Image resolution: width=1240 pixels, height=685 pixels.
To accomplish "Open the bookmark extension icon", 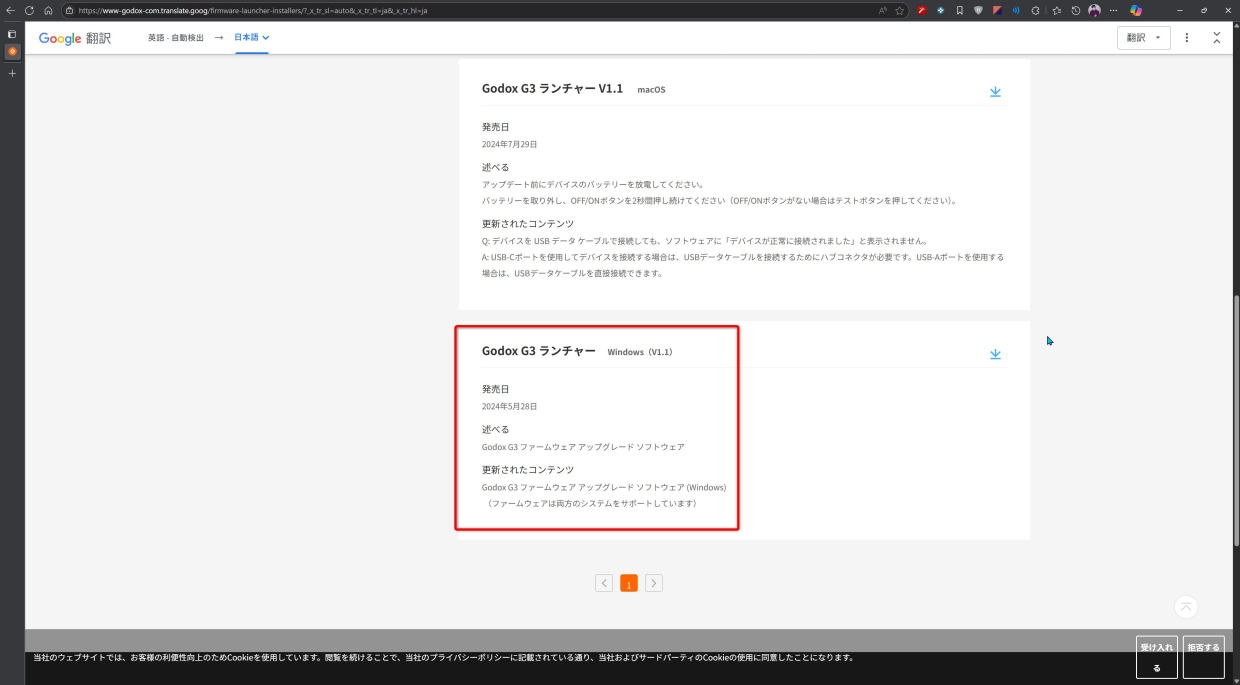I will [x=959, y=10].
